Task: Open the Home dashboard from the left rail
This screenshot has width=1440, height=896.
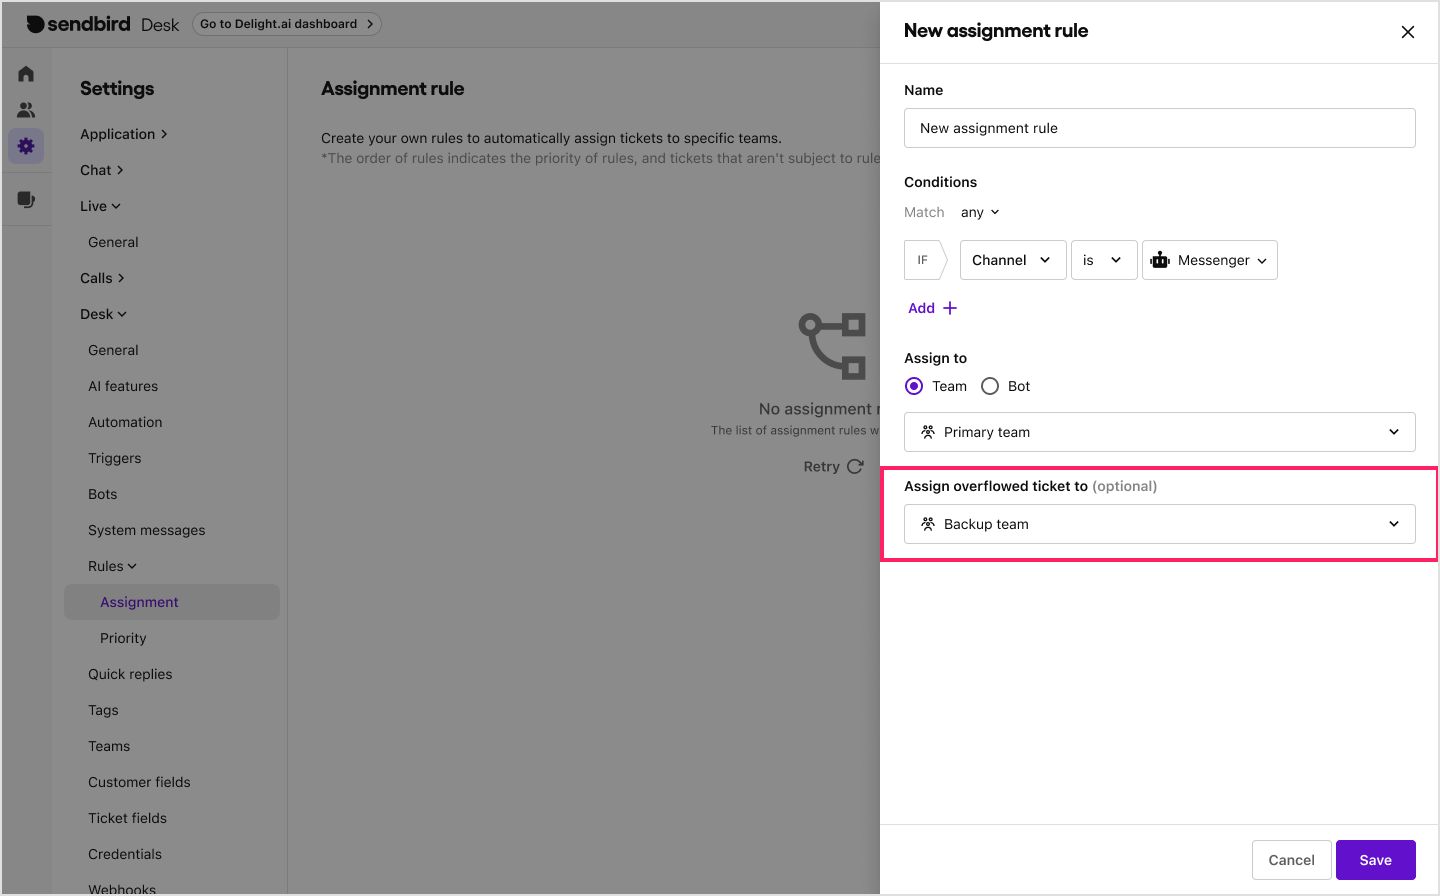Action: pyautogui.click(x=26, y=73)
